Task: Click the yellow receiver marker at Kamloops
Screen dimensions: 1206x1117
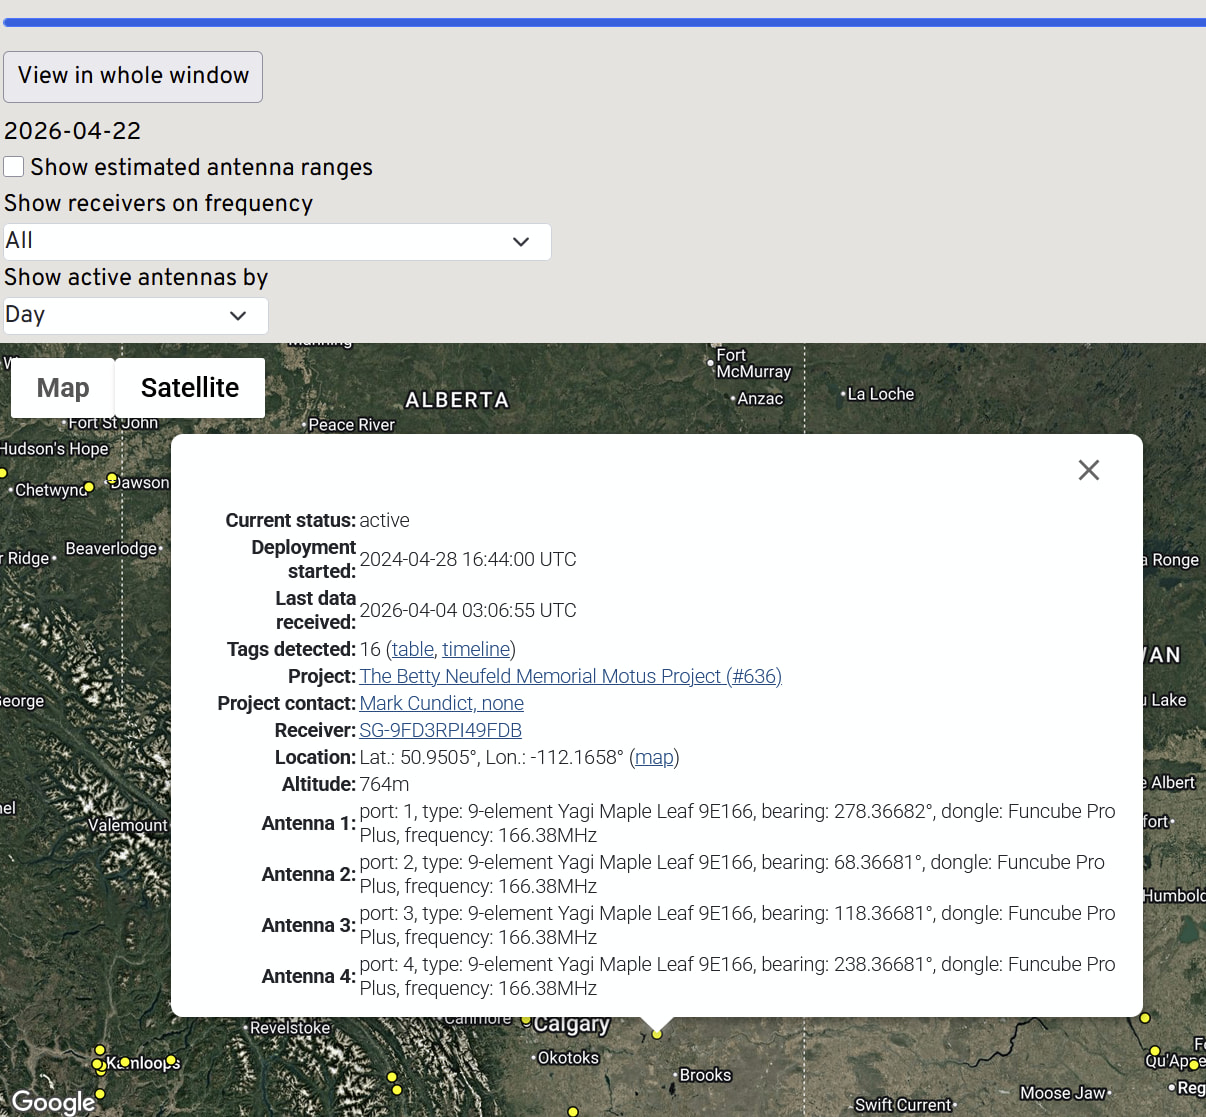Action: [x=125, y=1062]
